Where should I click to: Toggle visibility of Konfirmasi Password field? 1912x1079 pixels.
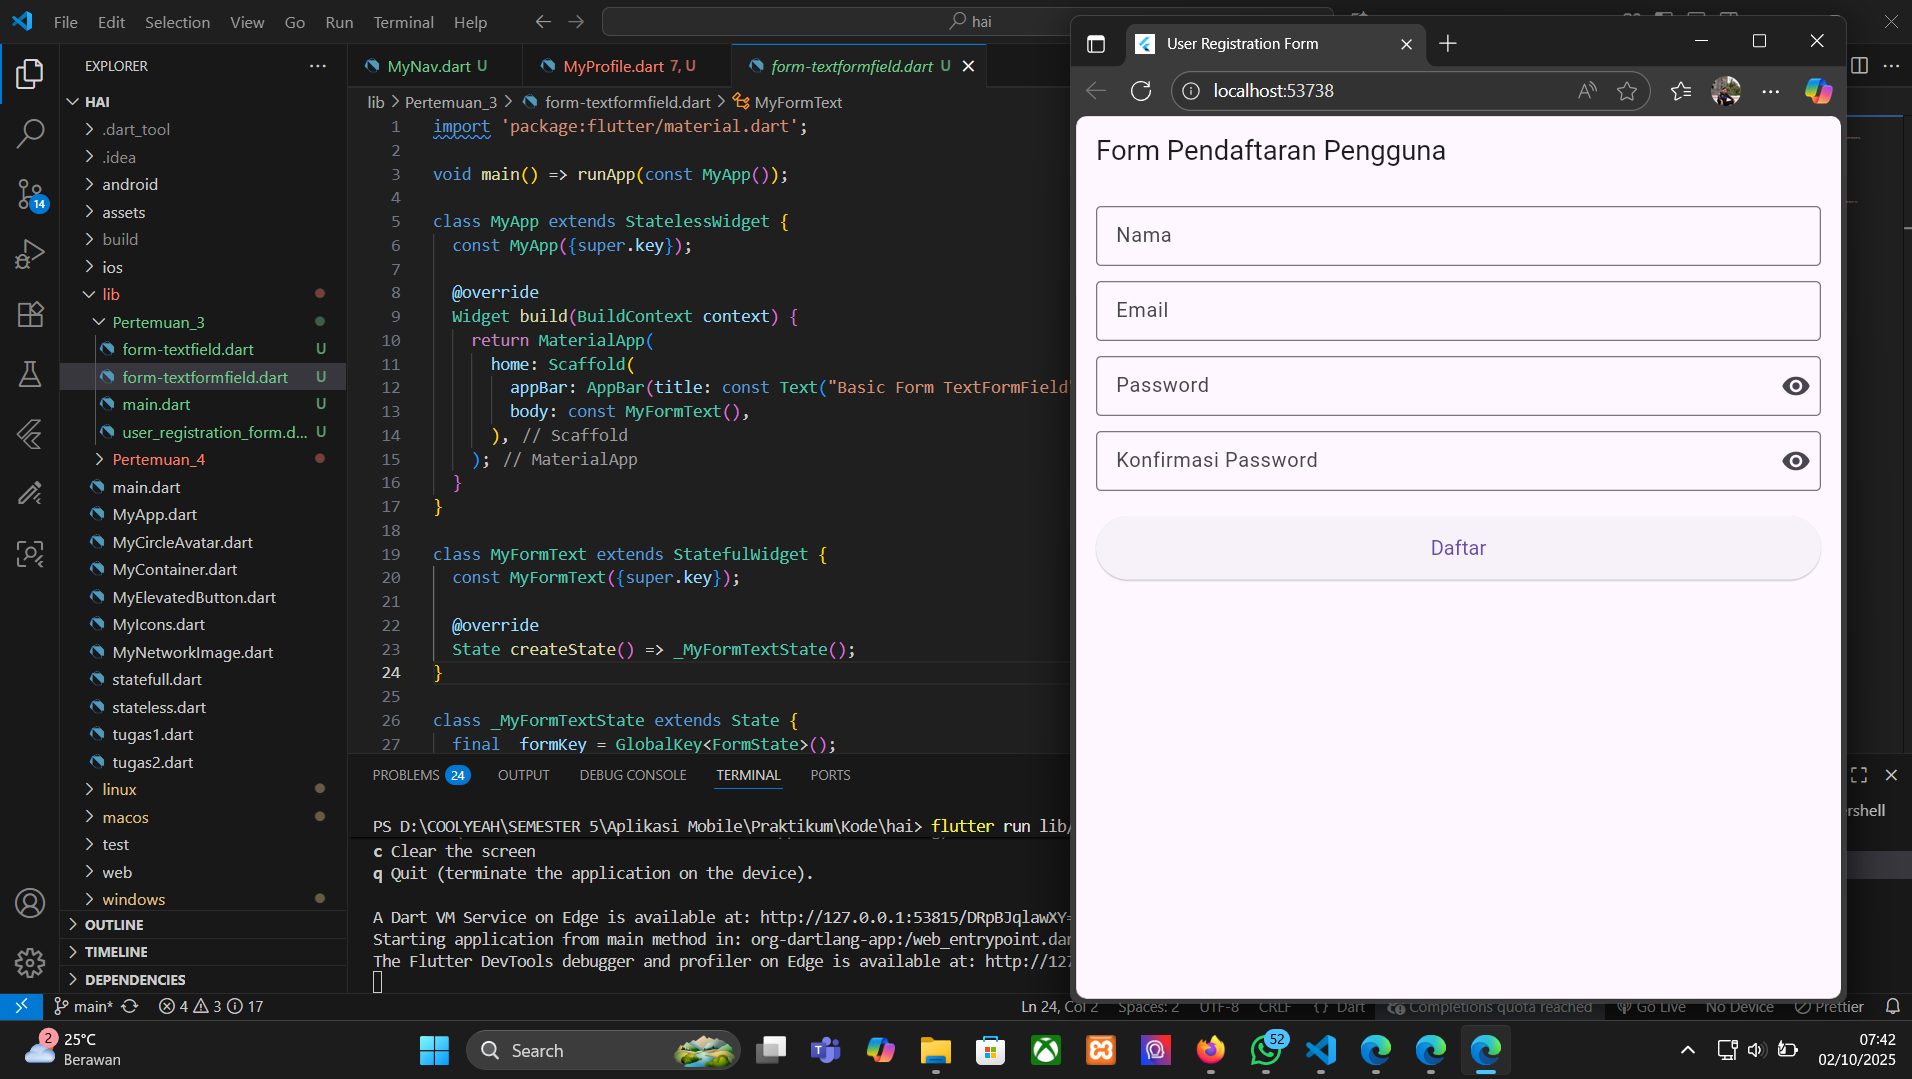pyautogui.click(x=1795, y=461)
